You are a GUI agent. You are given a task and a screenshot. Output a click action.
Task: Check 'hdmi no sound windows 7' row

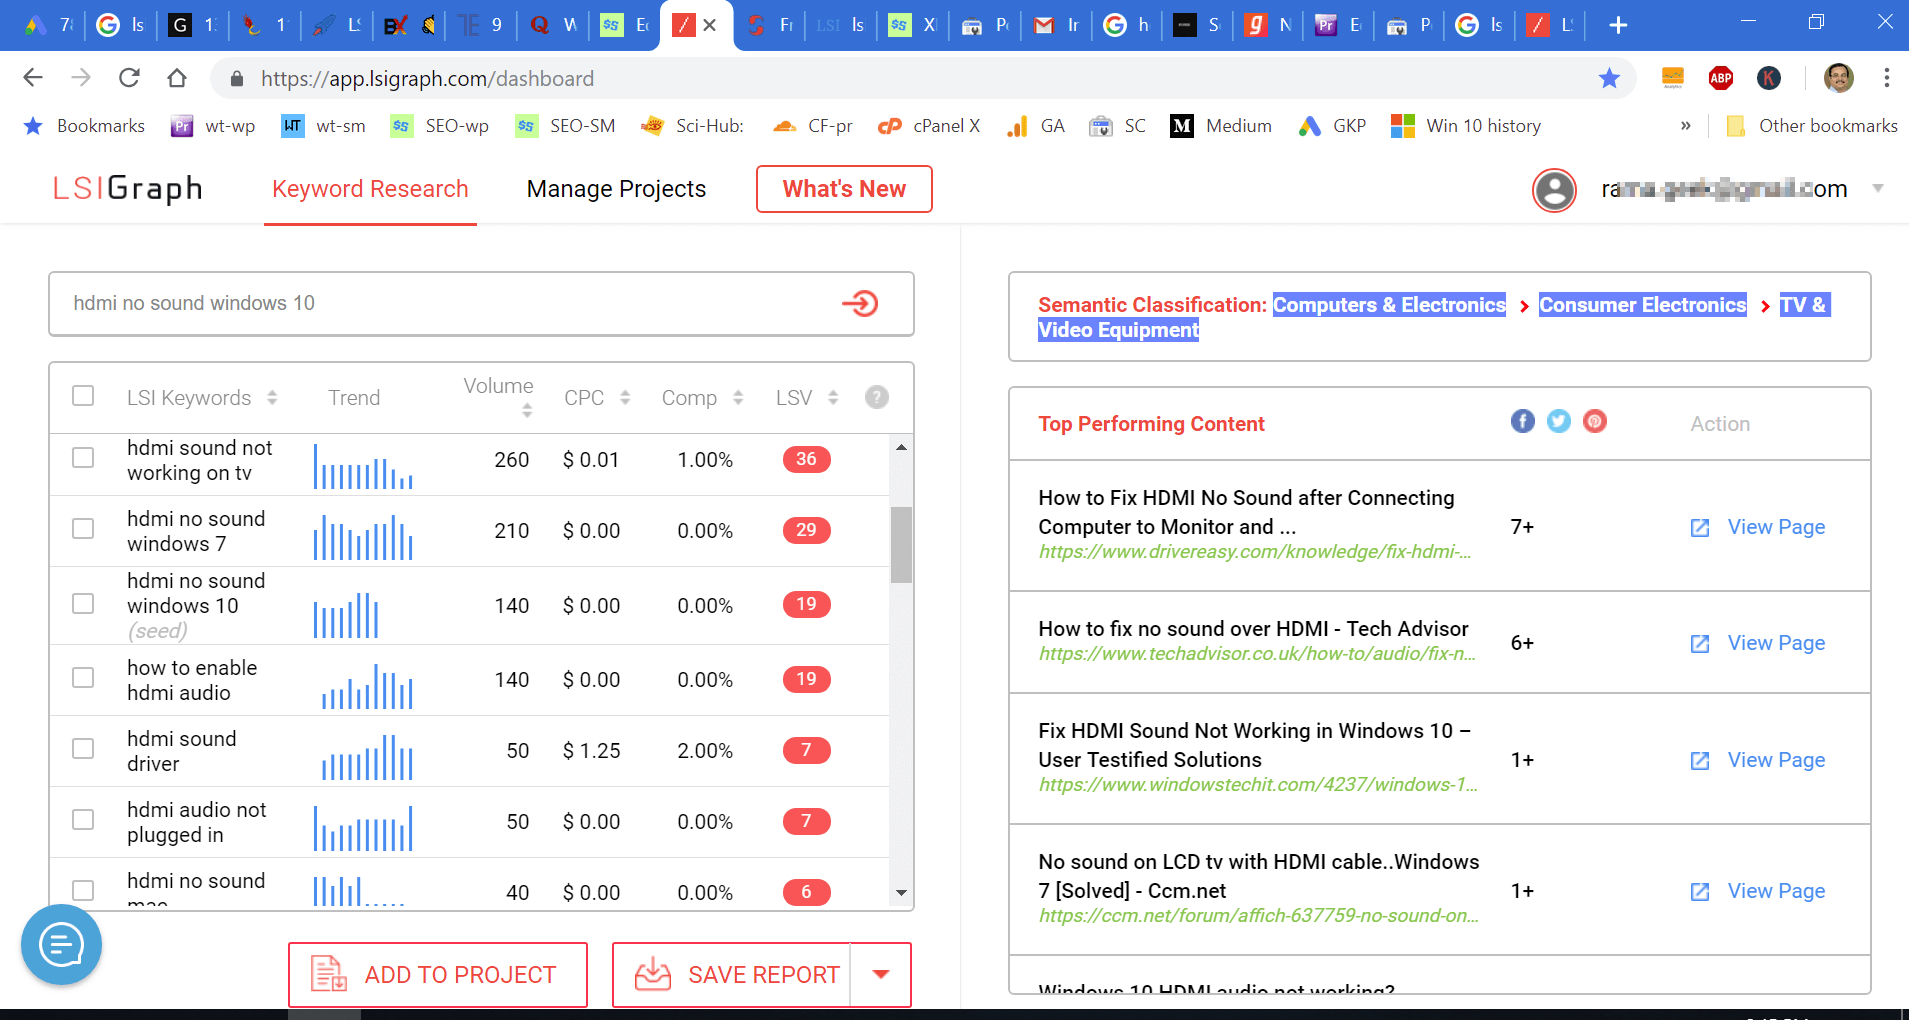[x=83, y=529]
